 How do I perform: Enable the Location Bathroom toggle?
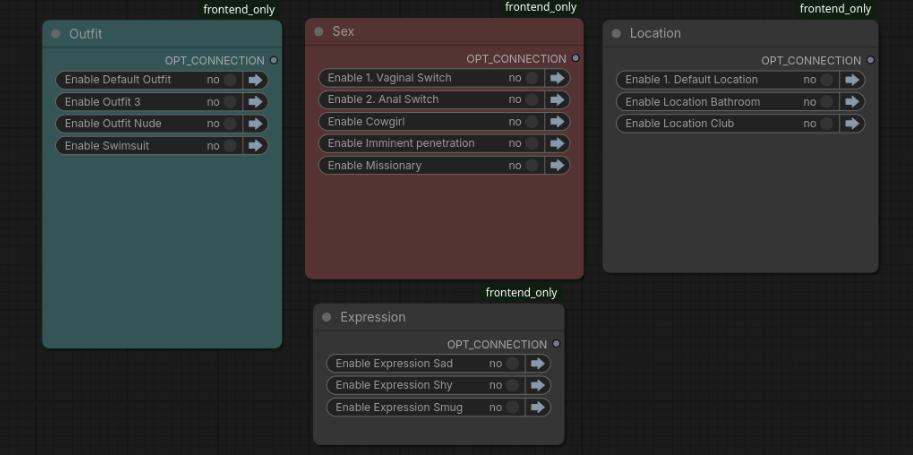[x=827, y=102]
